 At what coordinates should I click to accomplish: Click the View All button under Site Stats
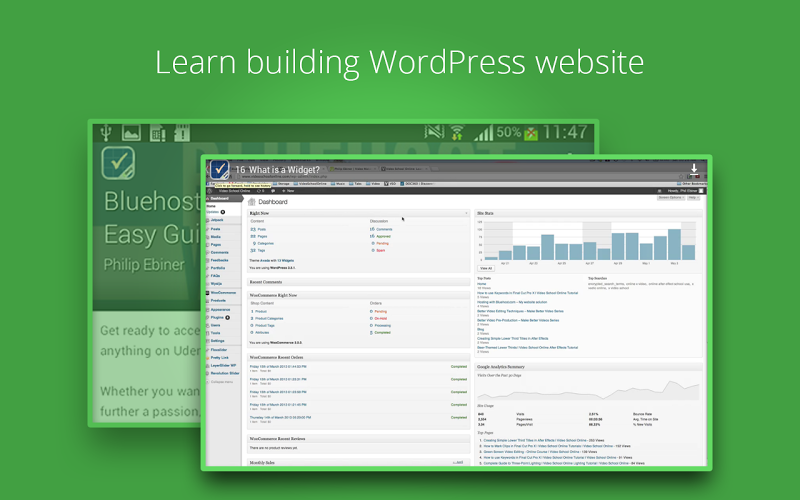point(486,268)
